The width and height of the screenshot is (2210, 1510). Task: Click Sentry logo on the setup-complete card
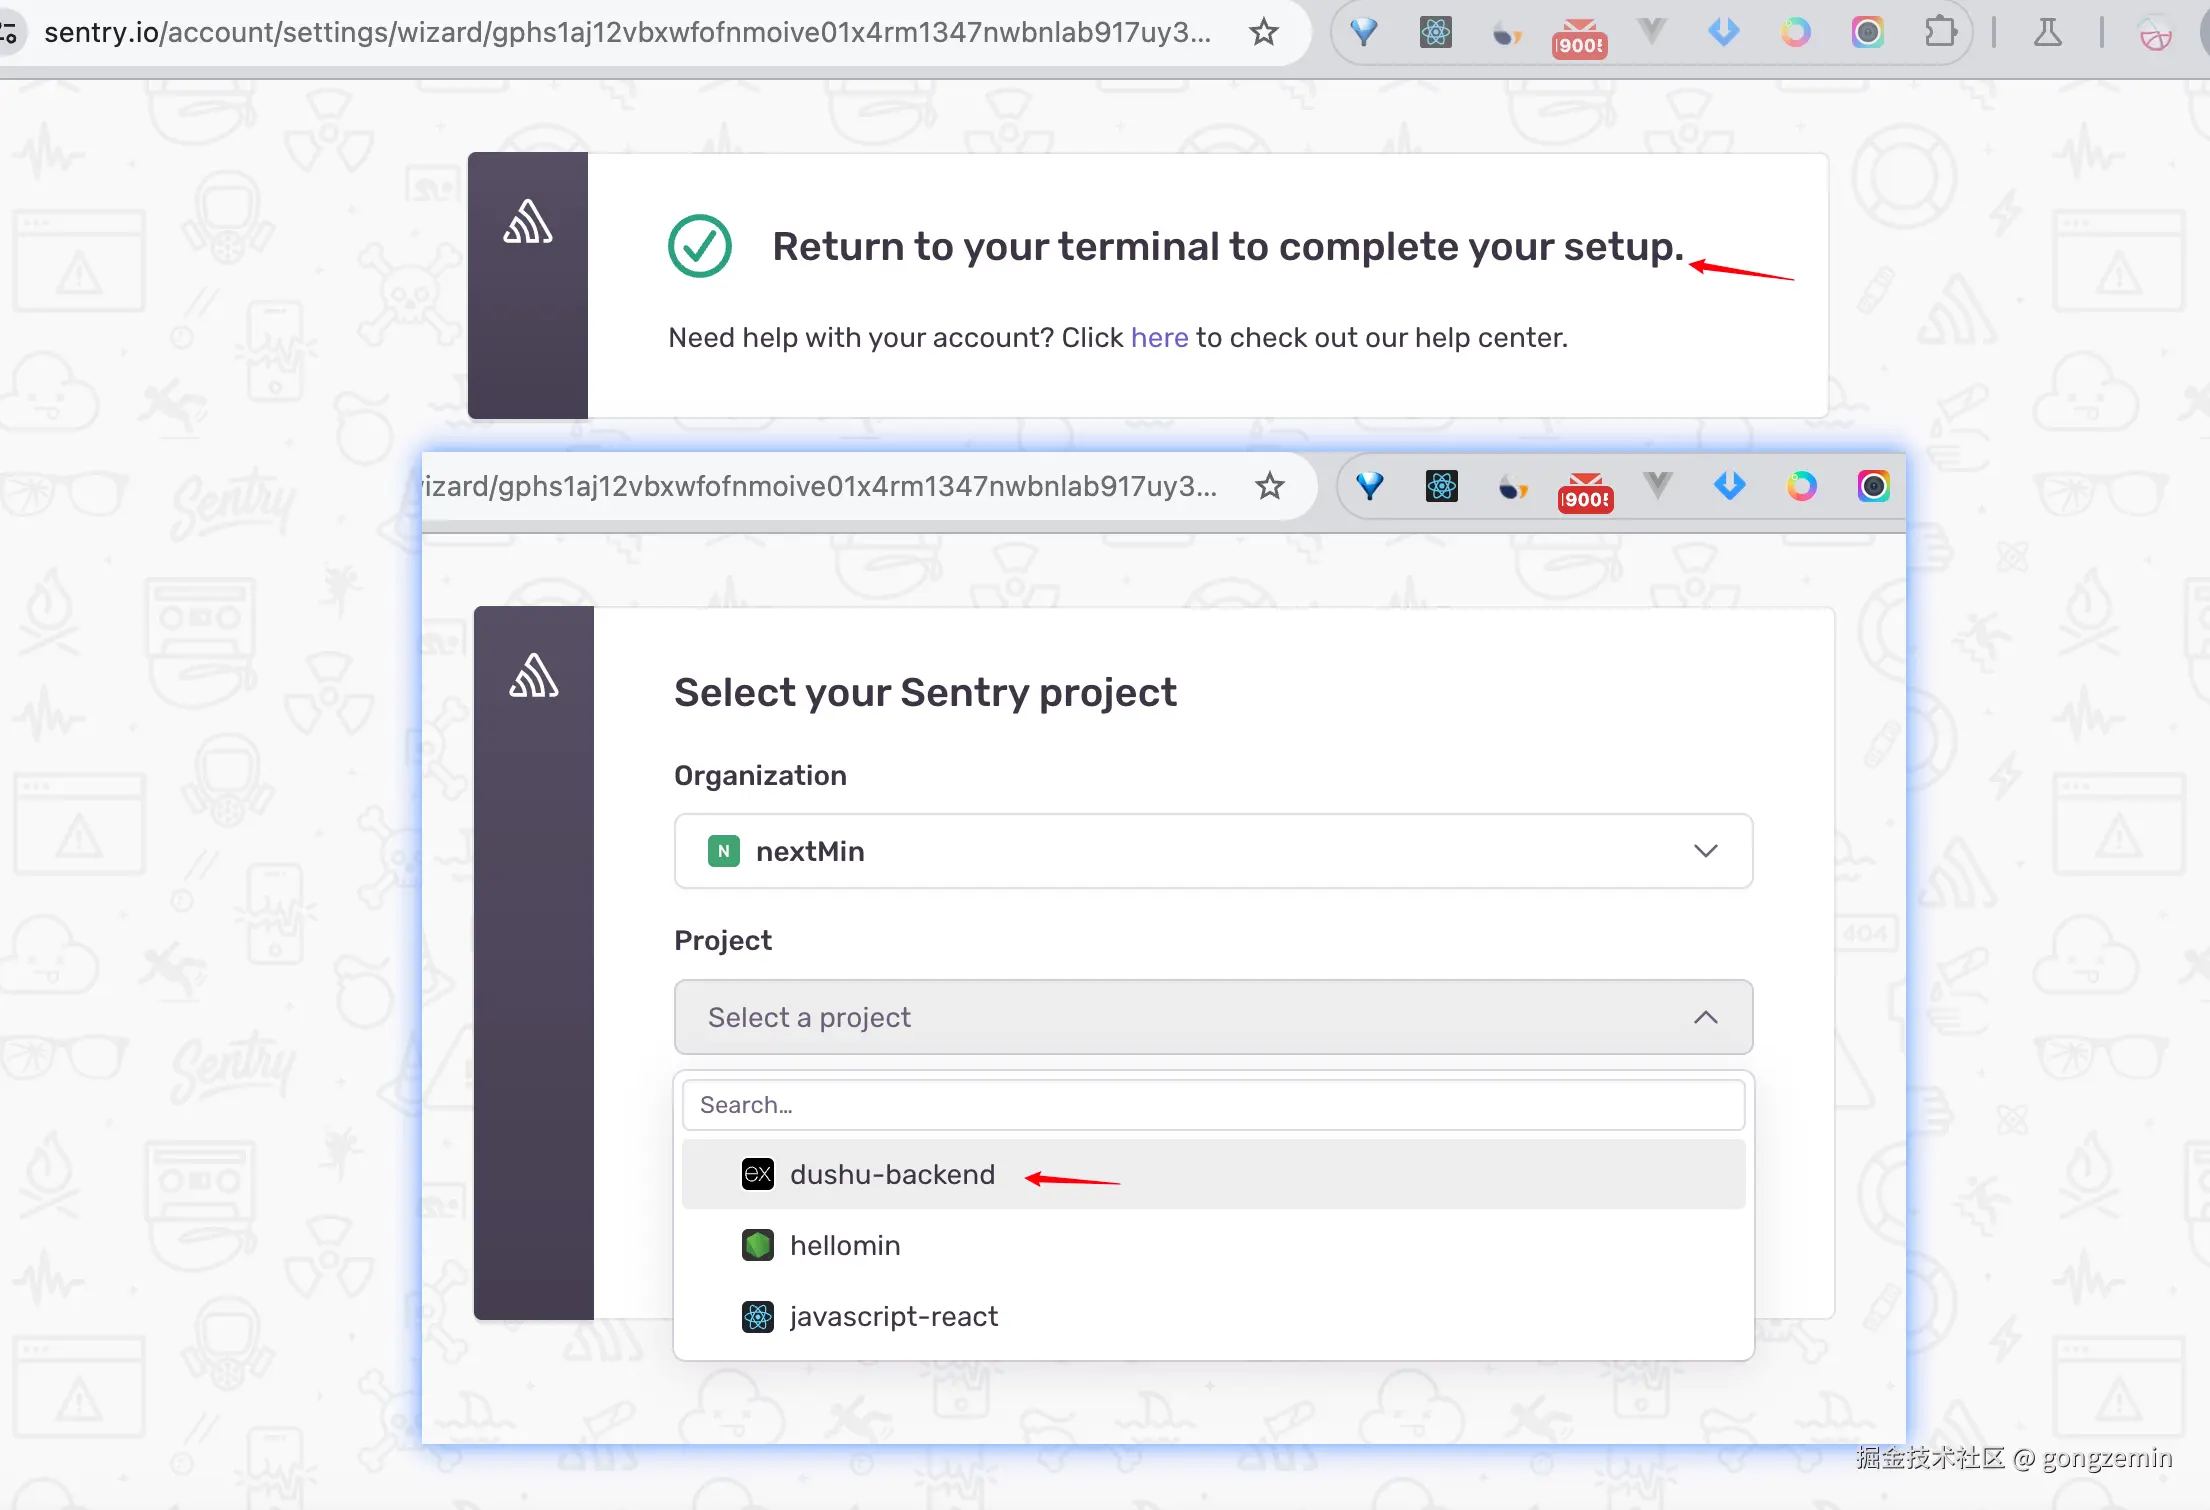528,222
